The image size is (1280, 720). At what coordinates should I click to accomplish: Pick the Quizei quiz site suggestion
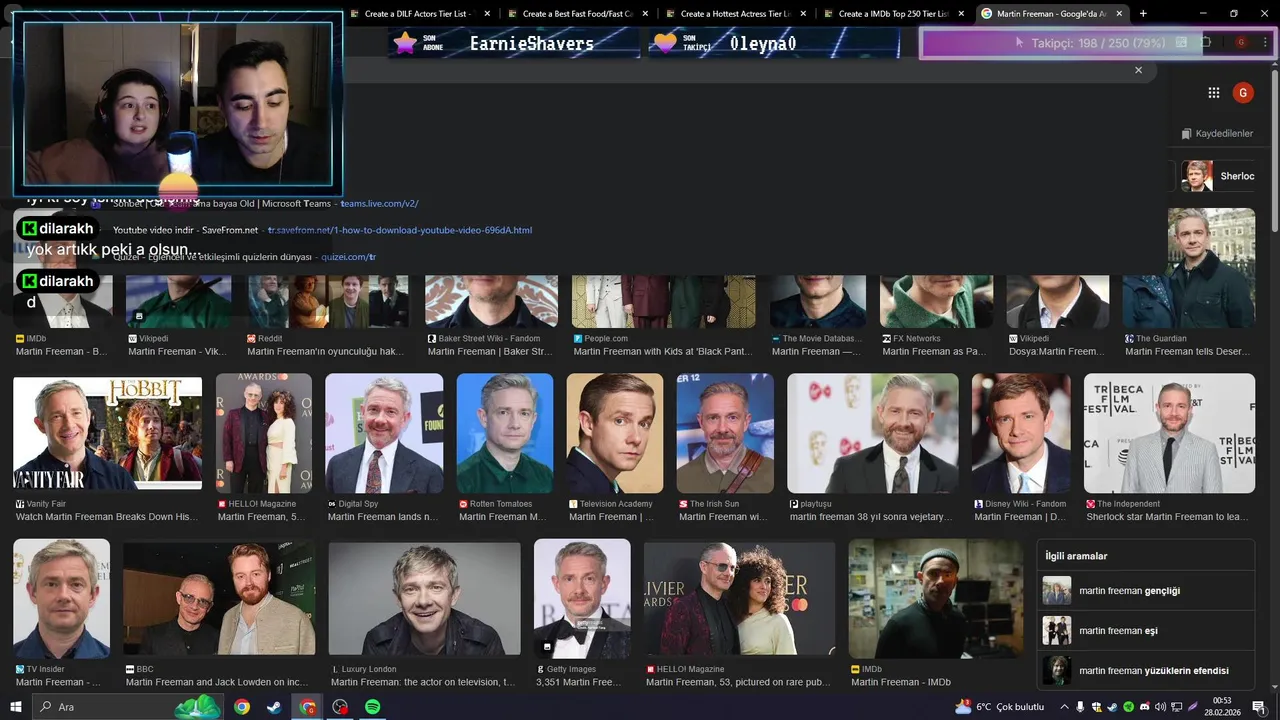click(245, 257)
